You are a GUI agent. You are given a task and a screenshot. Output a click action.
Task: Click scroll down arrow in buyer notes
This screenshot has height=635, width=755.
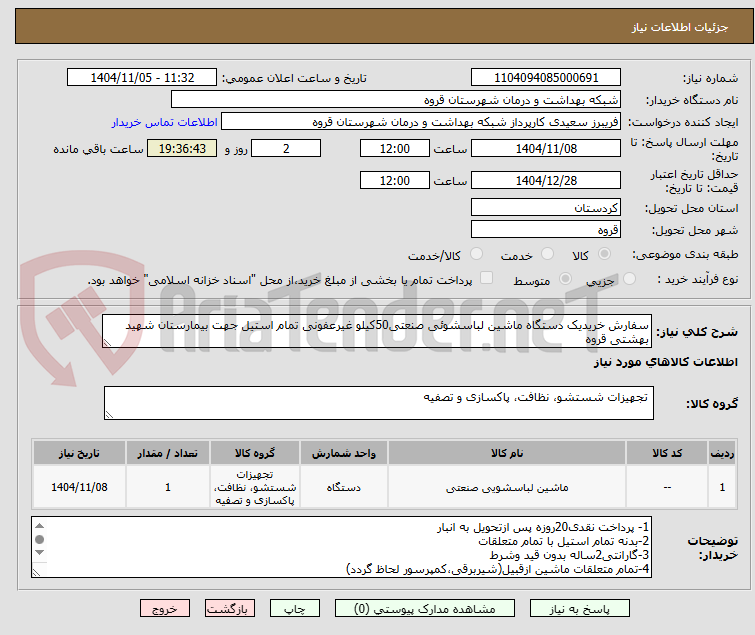coord(40,553)
